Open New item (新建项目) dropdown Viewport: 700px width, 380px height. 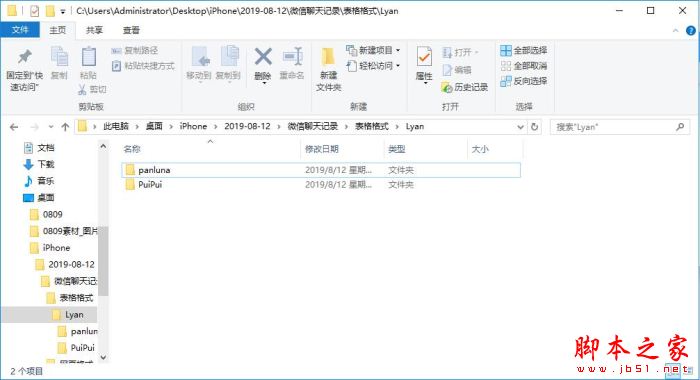pyautogui.click(x=373, y=50)
